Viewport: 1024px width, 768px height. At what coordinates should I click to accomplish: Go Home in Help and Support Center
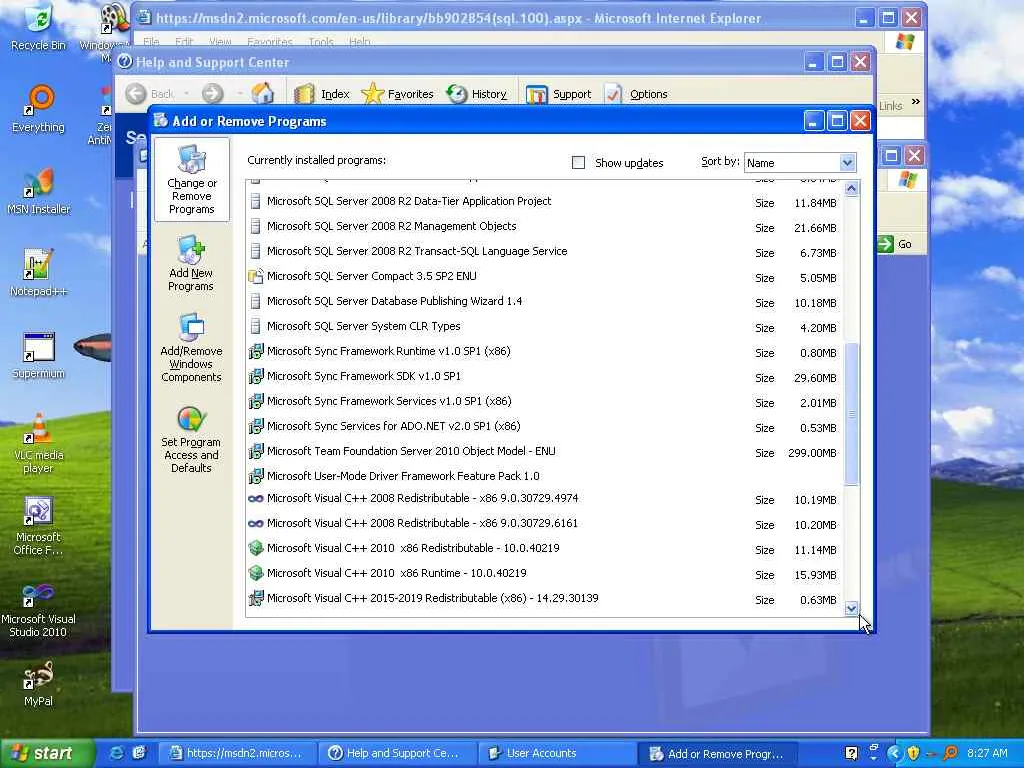(263, 94)
